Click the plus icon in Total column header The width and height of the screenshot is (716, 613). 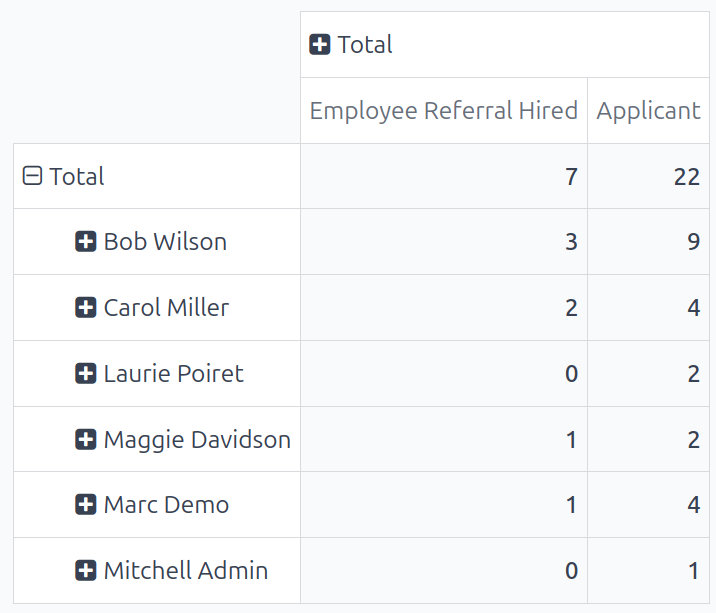[x=320, y=45]
